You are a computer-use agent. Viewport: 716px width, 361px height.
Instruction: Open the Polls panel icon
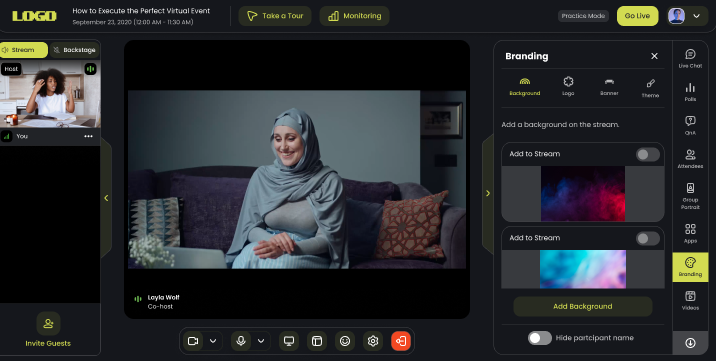click(x=690, y=92)
